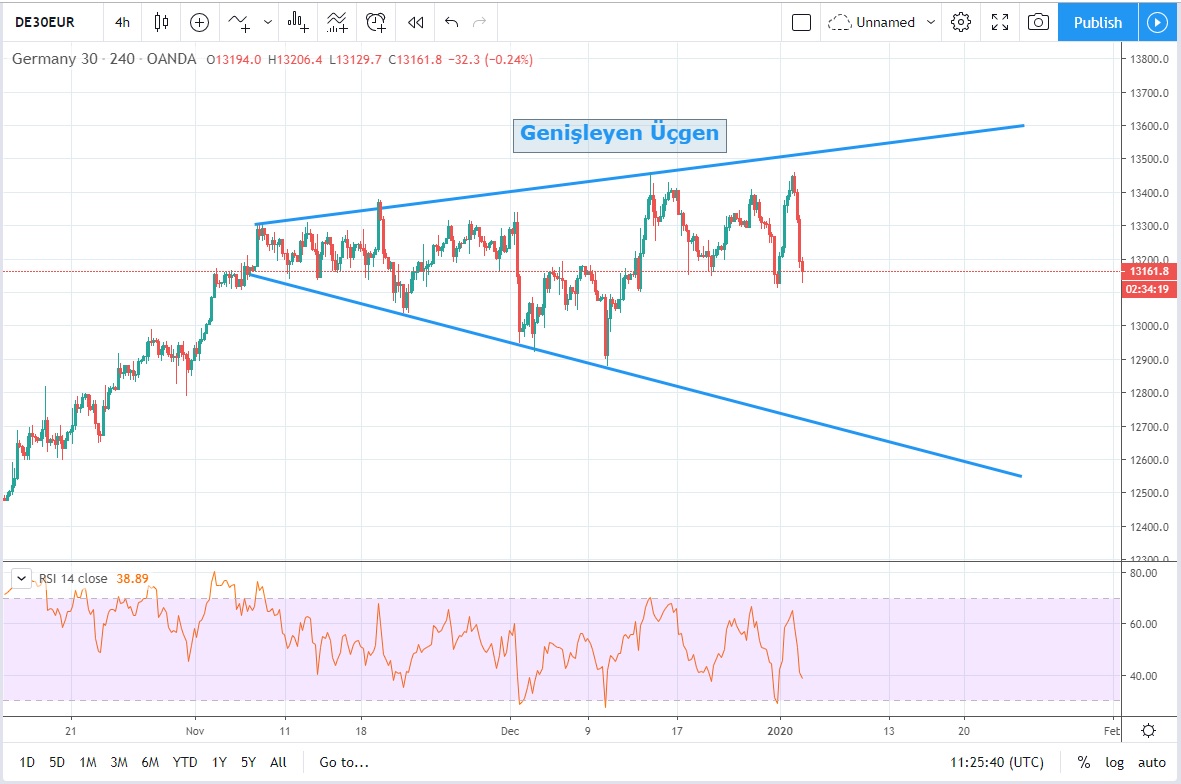This screenshot has height=784, width=1181.
Task: Click the Dec date label on time axis
Action: point(510,731)
